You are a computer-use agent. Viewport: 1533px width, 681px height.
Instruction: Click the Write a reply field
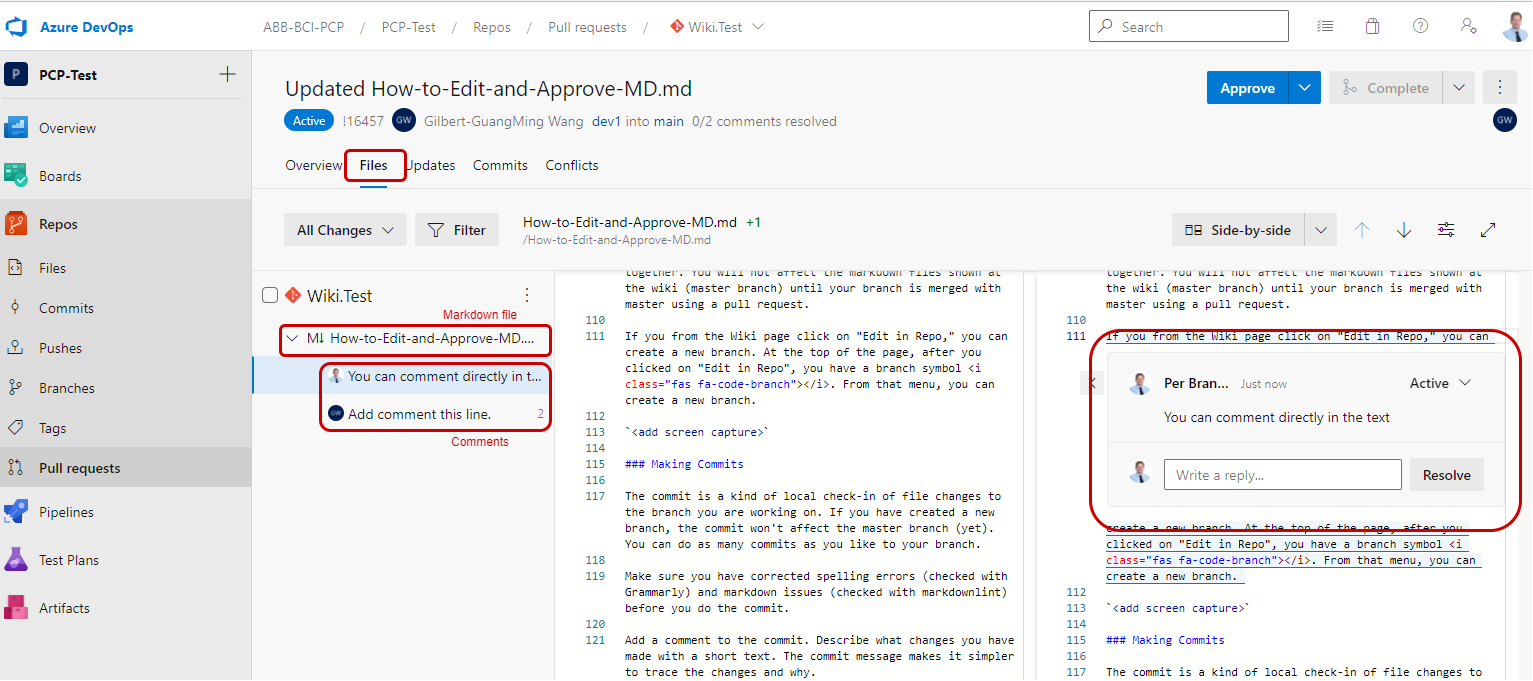point(1283,475)
